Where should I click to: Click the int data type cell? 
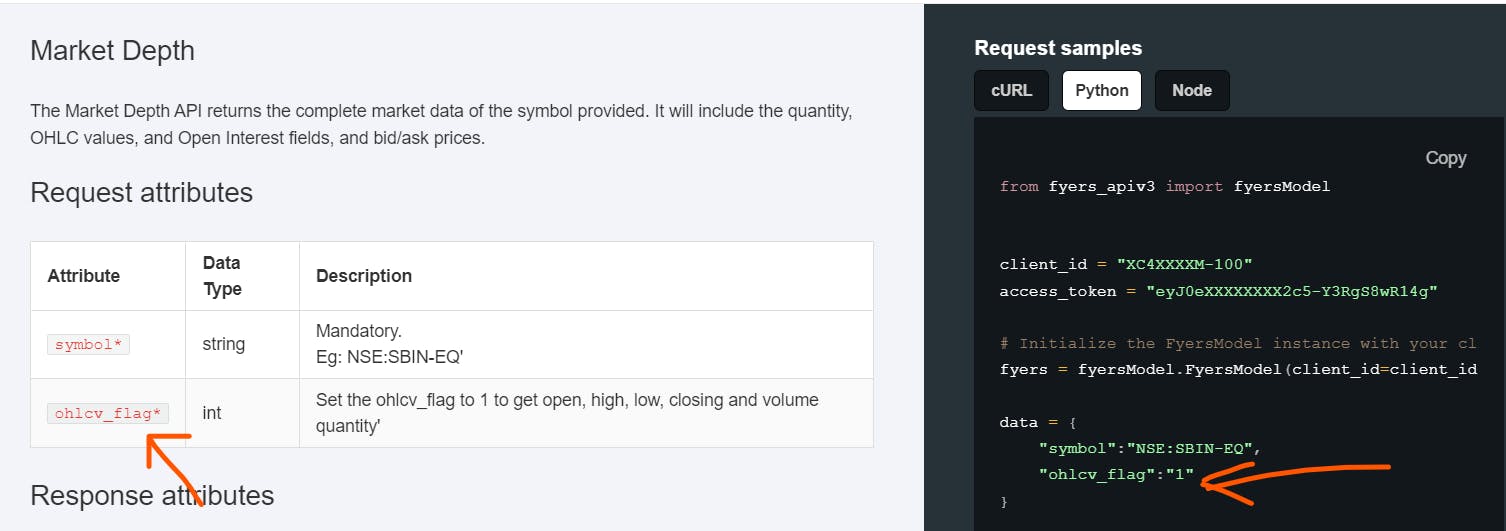[212, 412]
